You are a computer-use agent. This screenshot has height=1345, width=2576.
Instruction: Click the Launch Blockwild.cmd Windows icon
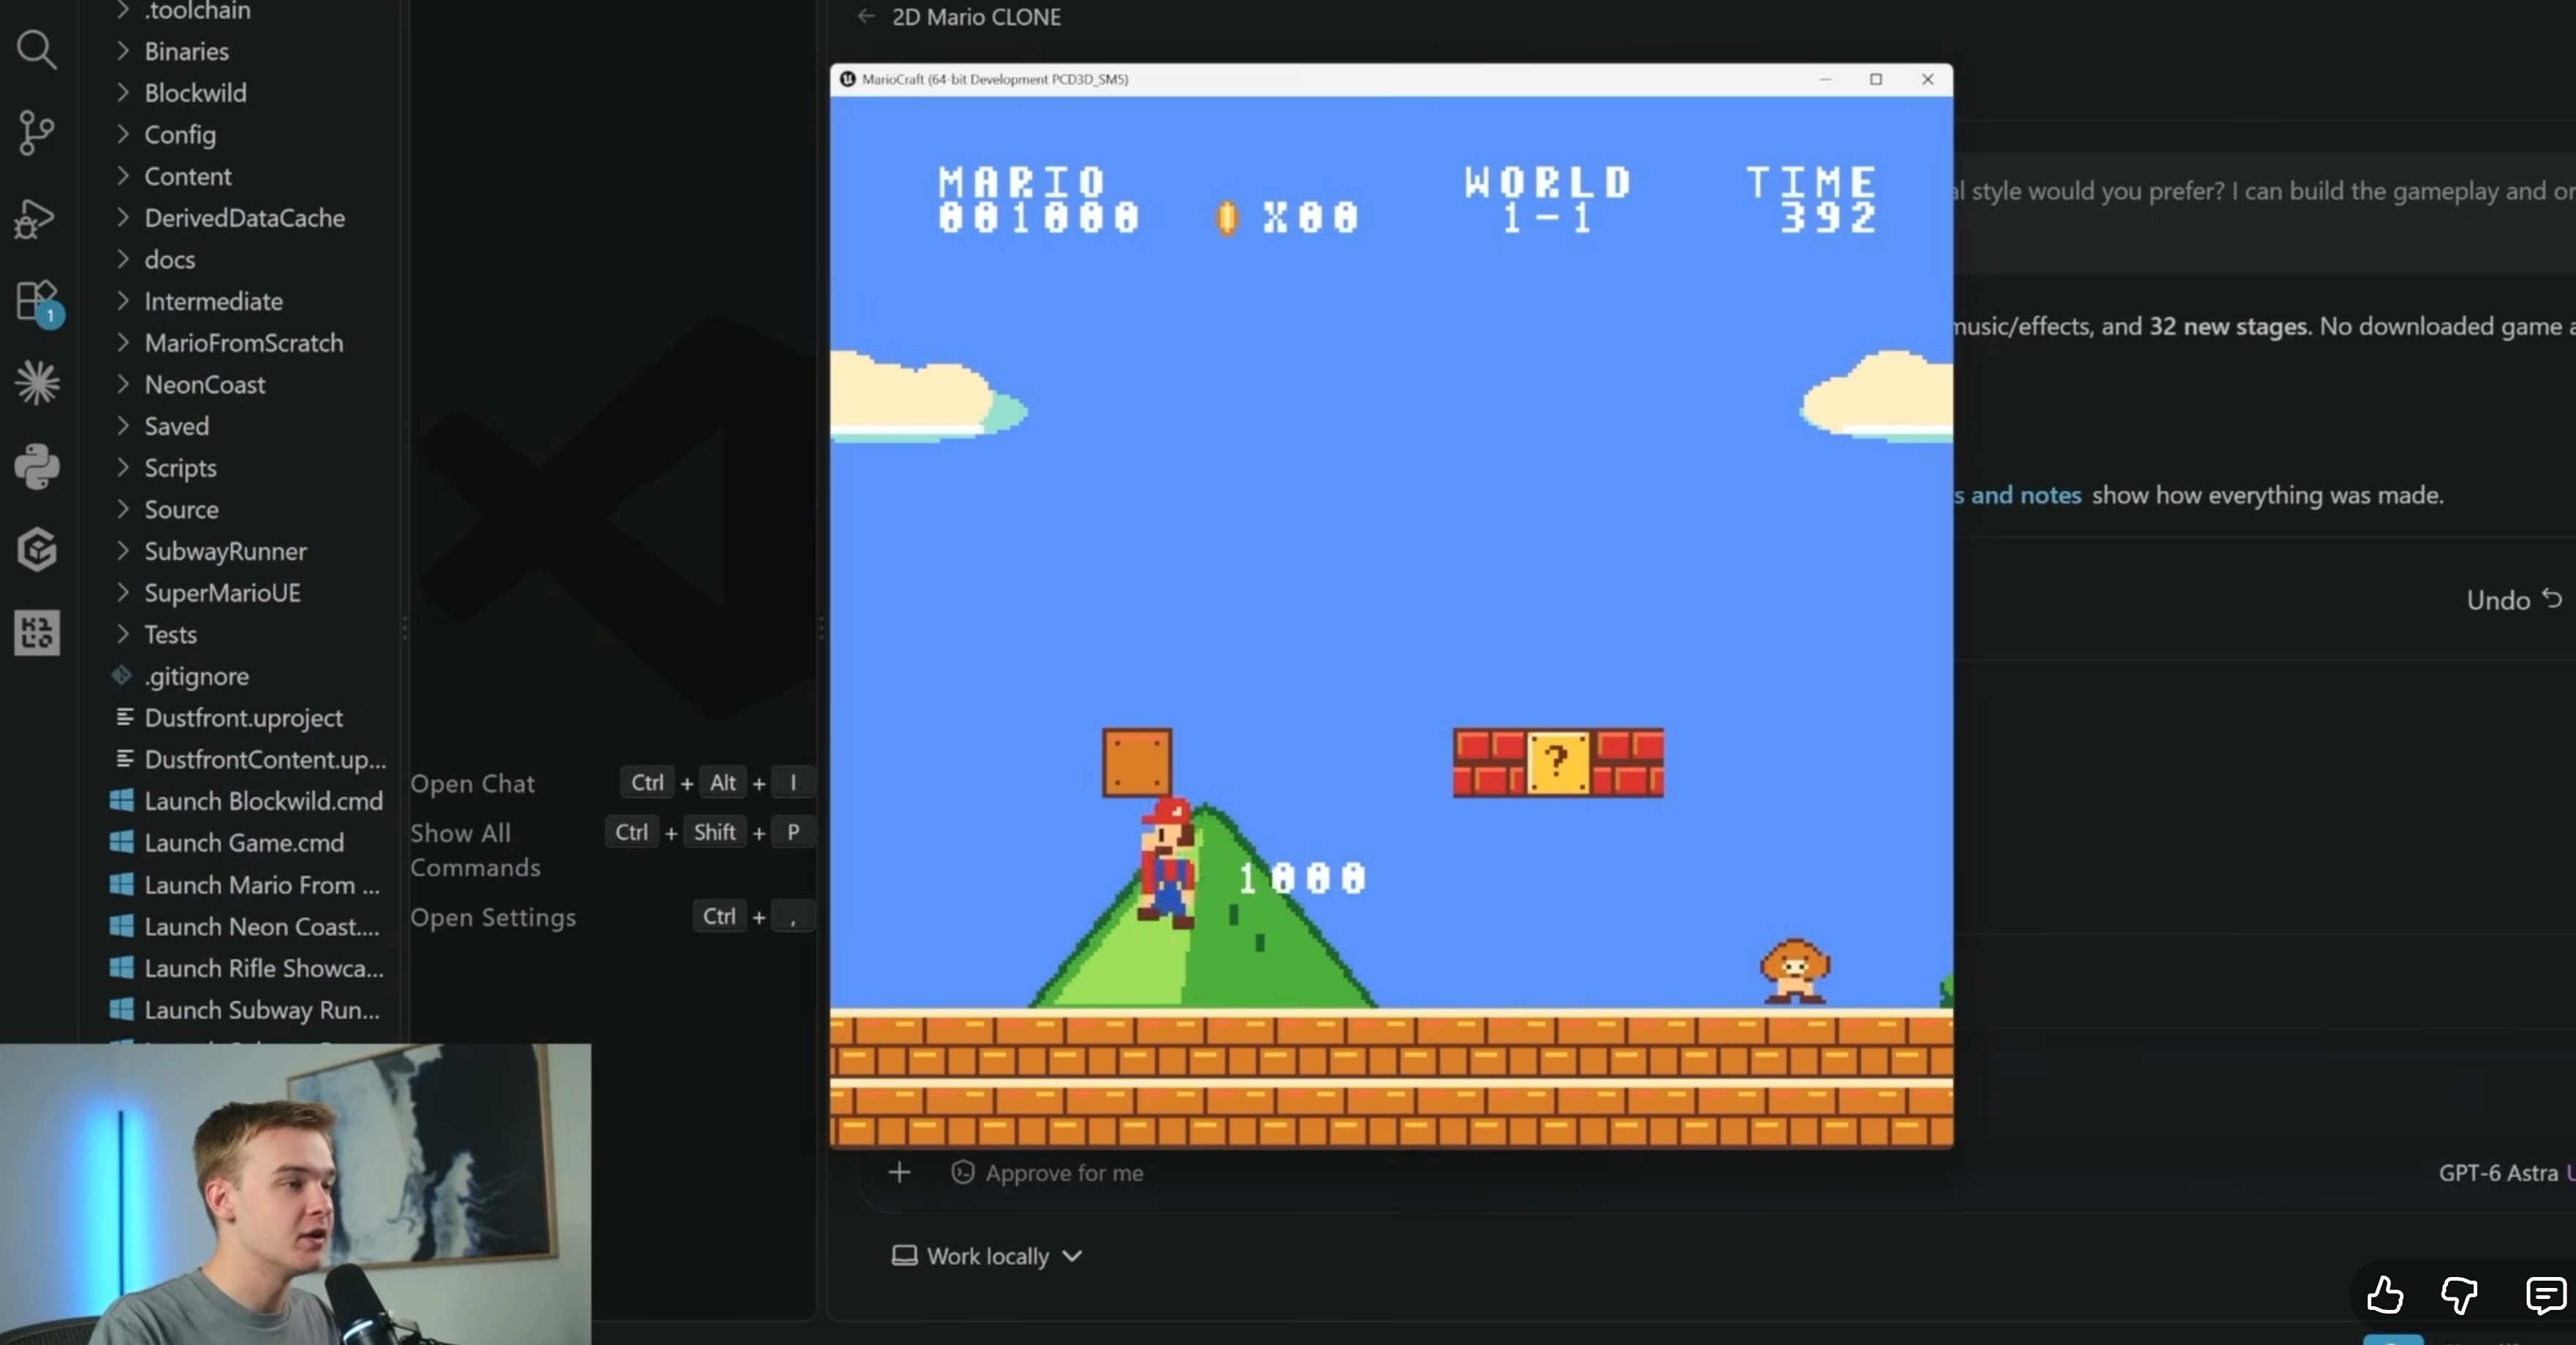click(122, 800)
